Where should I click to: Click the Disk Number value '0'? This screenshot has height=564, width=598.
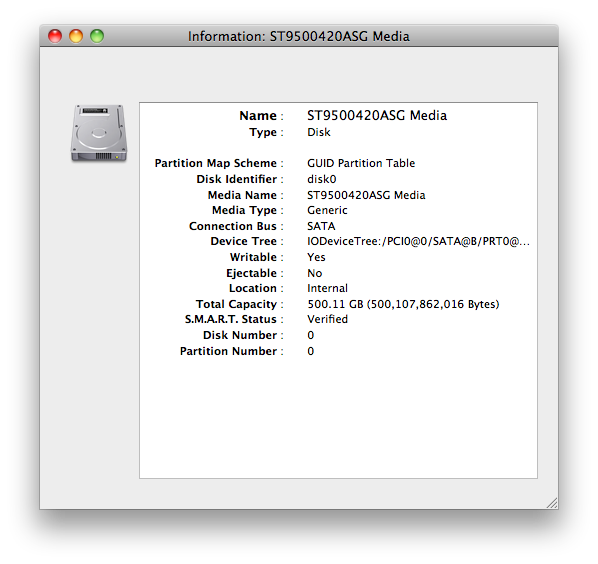311,335
